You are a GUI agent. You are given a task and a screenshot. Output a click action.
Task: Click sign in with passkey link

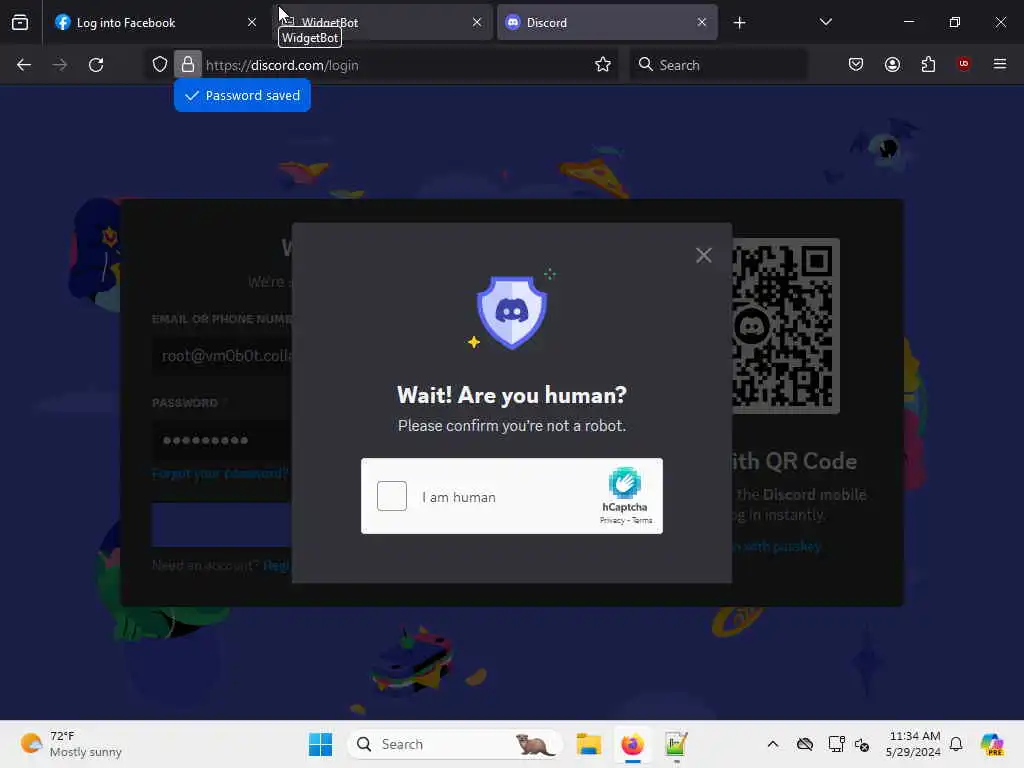pos(776,547)
